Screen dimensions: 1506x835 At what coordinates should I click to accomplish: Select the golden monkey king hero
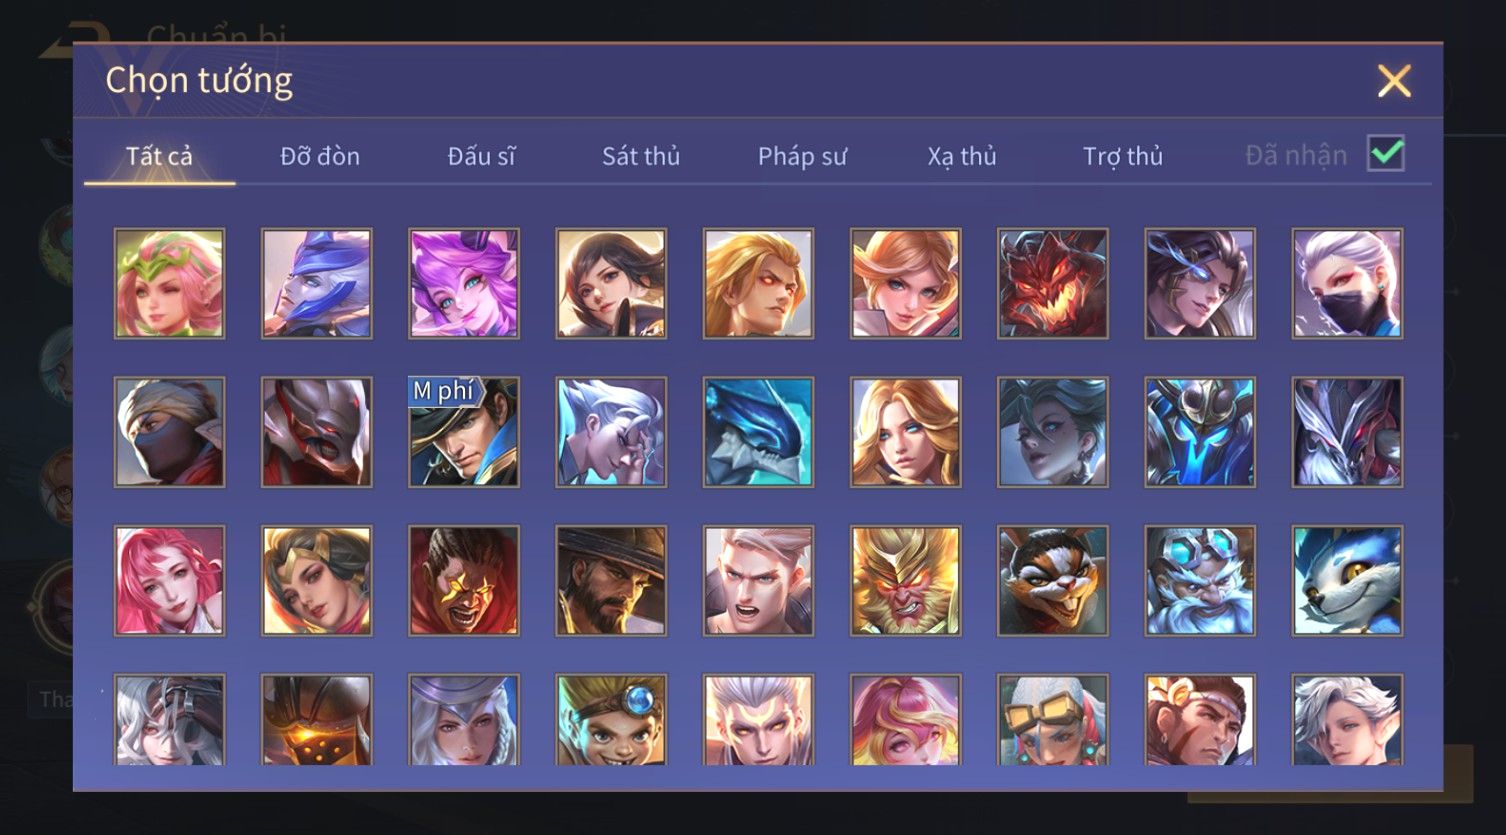click(905, 580)
